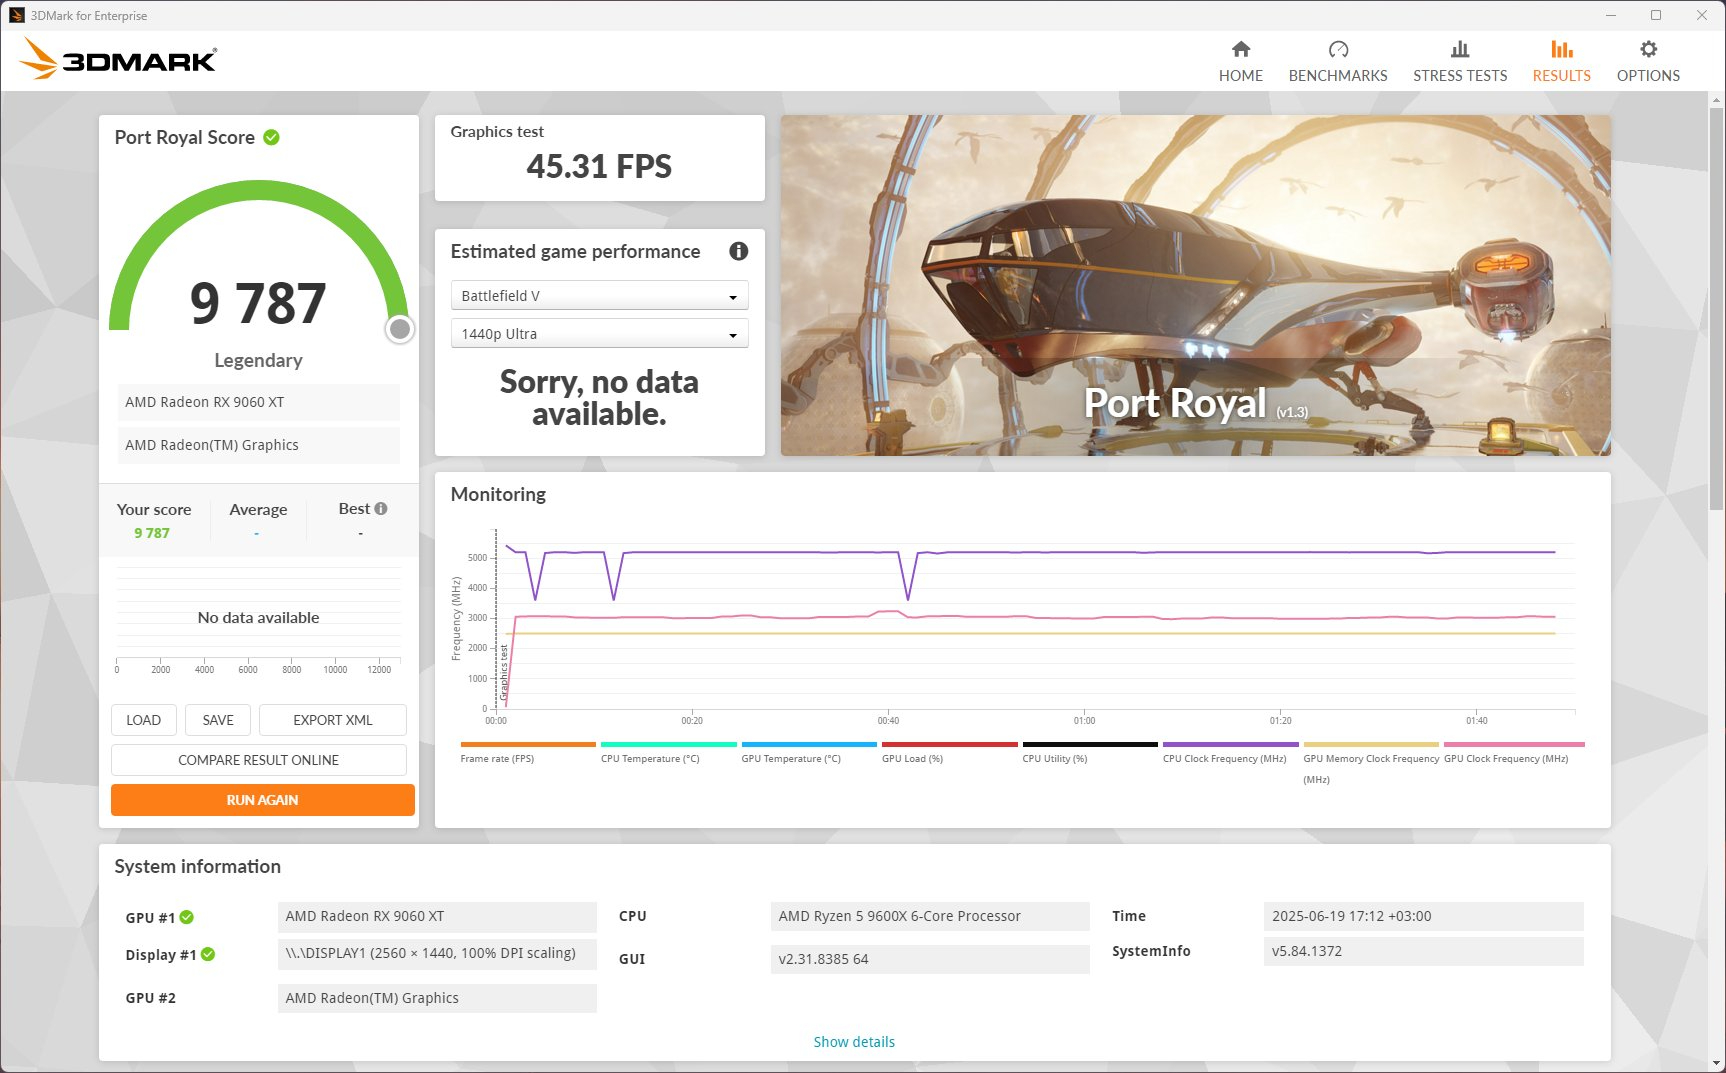
Task: Click the Port Royal benchmark image
Action: tap(1195, 285)
